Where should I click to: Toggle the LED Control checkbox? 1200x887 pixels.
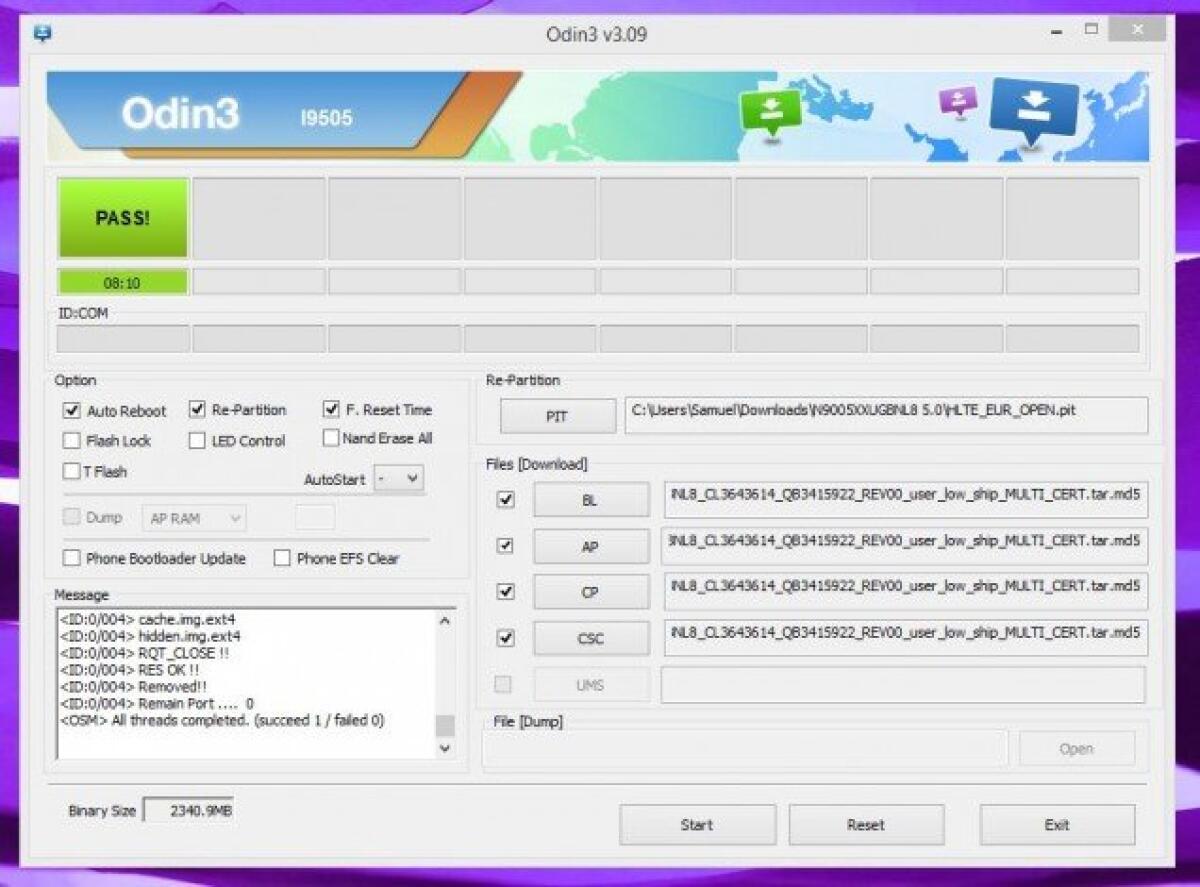point(197,440)
